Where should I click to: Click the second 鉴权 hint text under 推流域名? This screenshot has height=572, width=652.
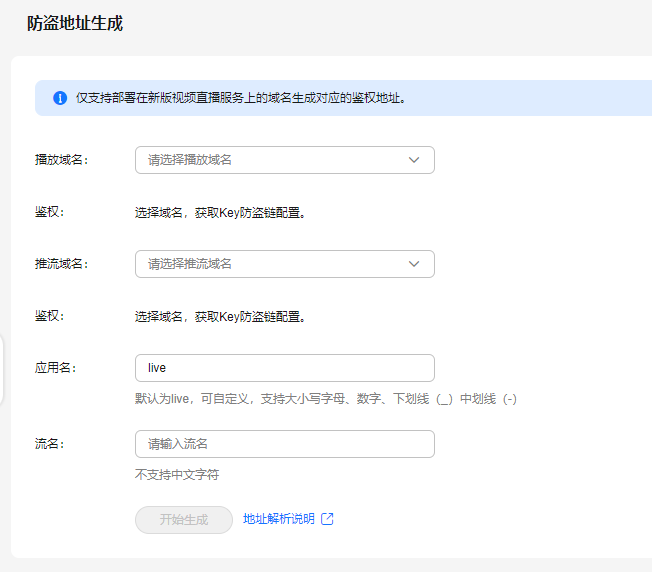220,316
